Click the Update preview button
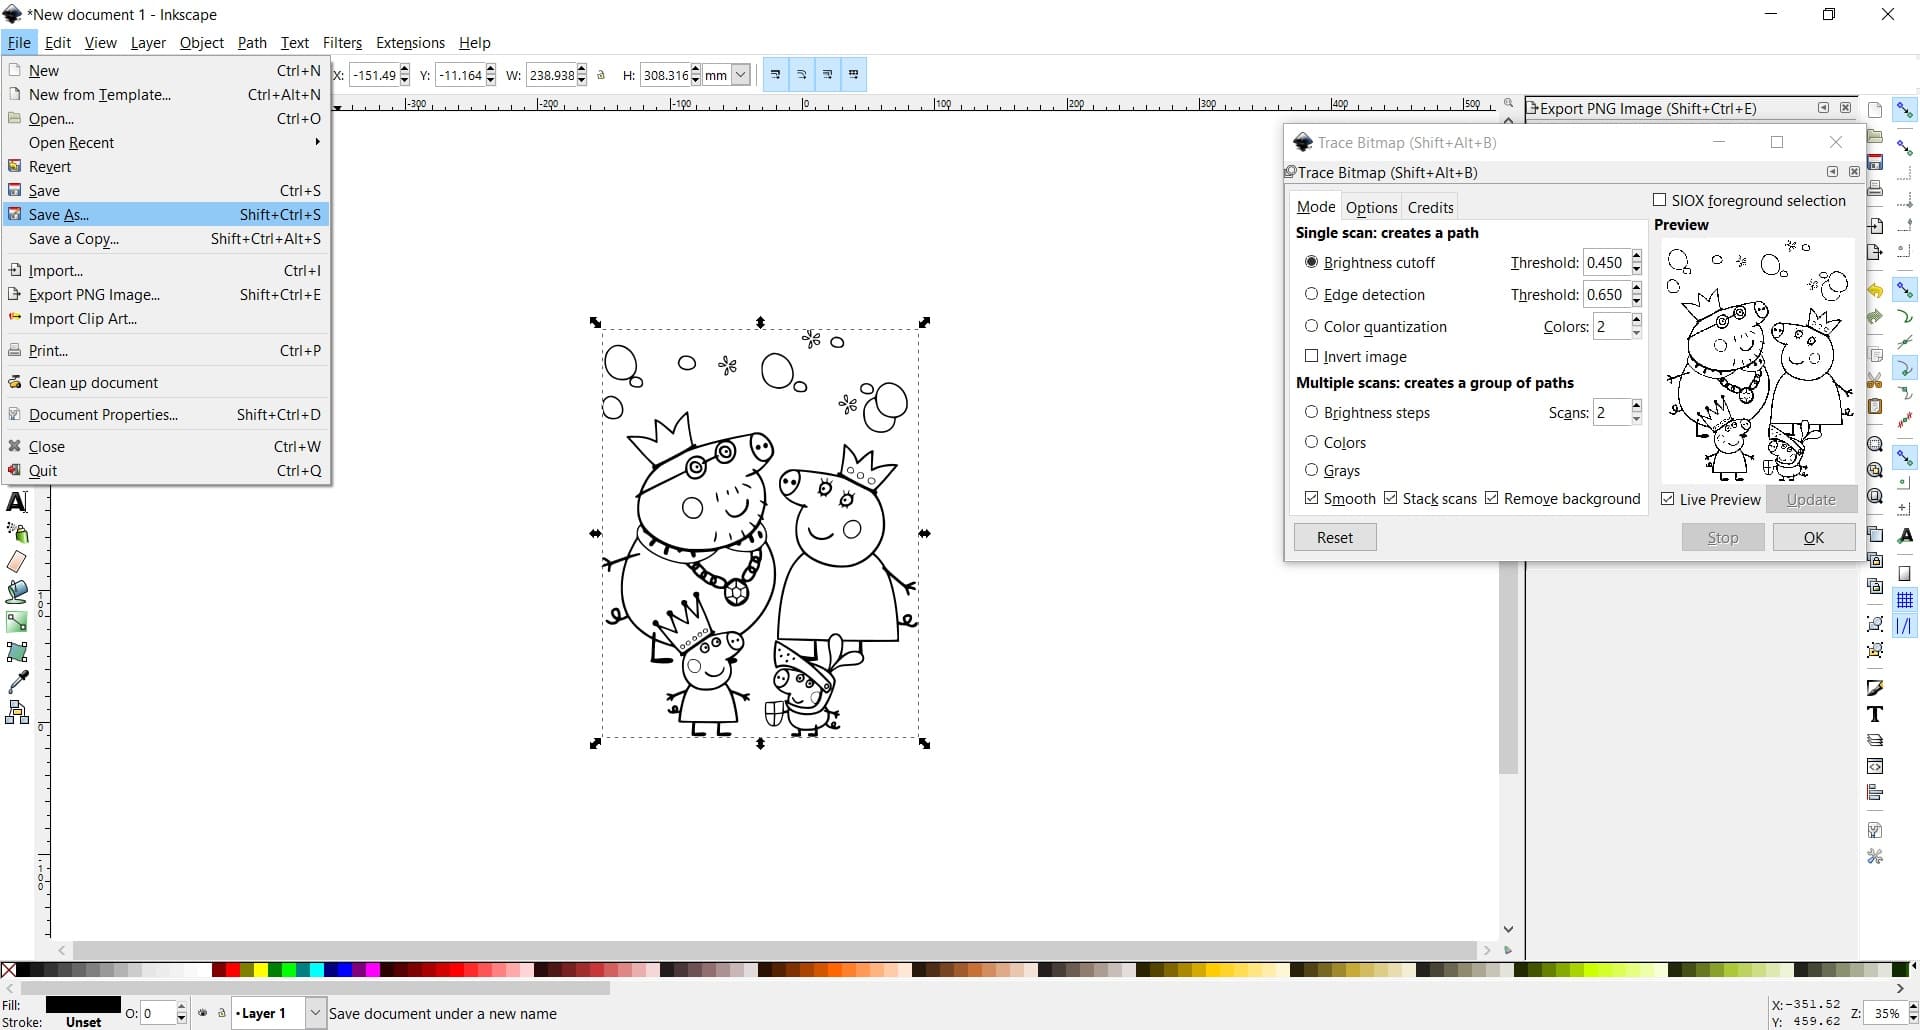The image size is (1920, 1030). 1811,499
